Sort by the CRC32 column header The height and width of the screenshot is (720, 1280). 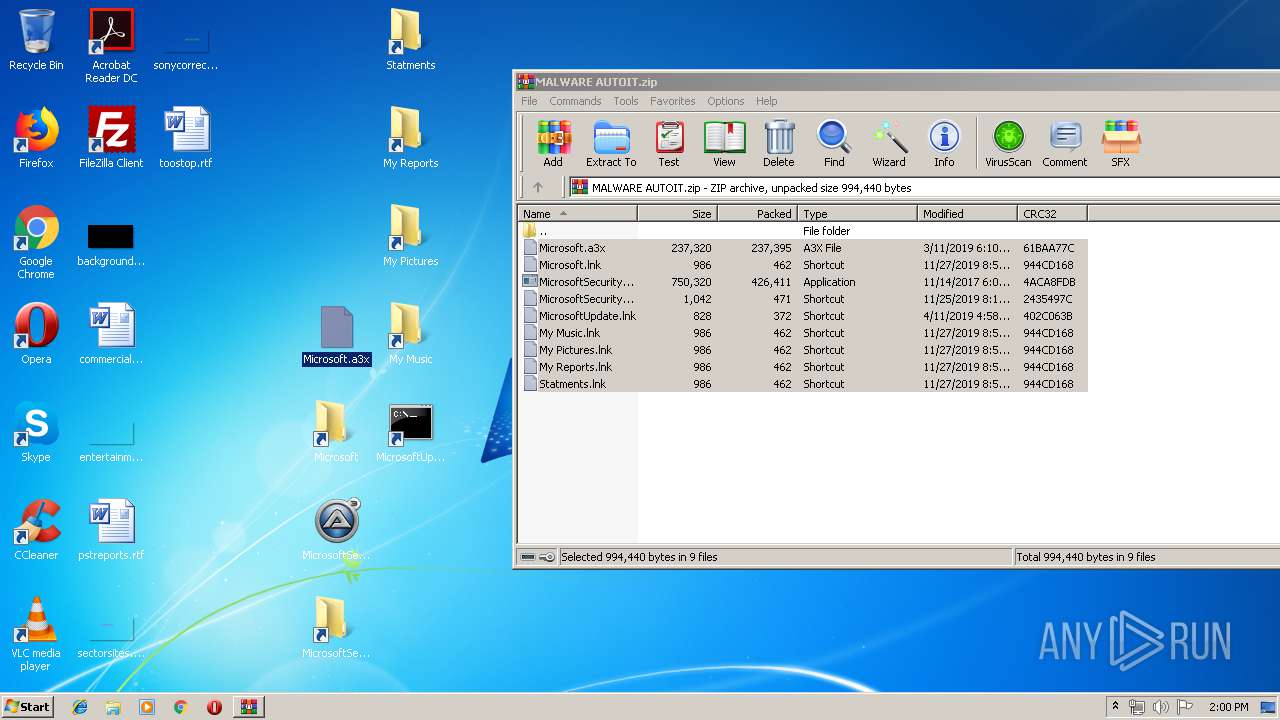point(1052,213)
